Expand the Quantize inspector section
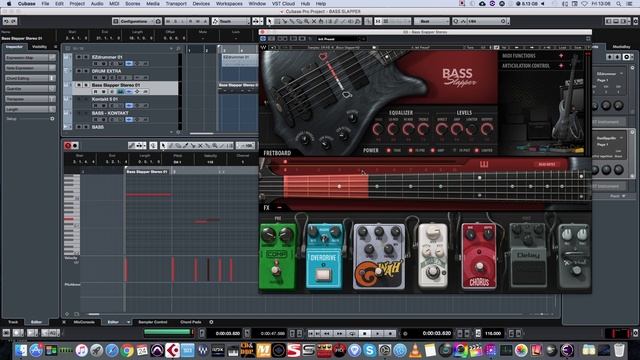The image size is (640, 360). tap(31, 88)
